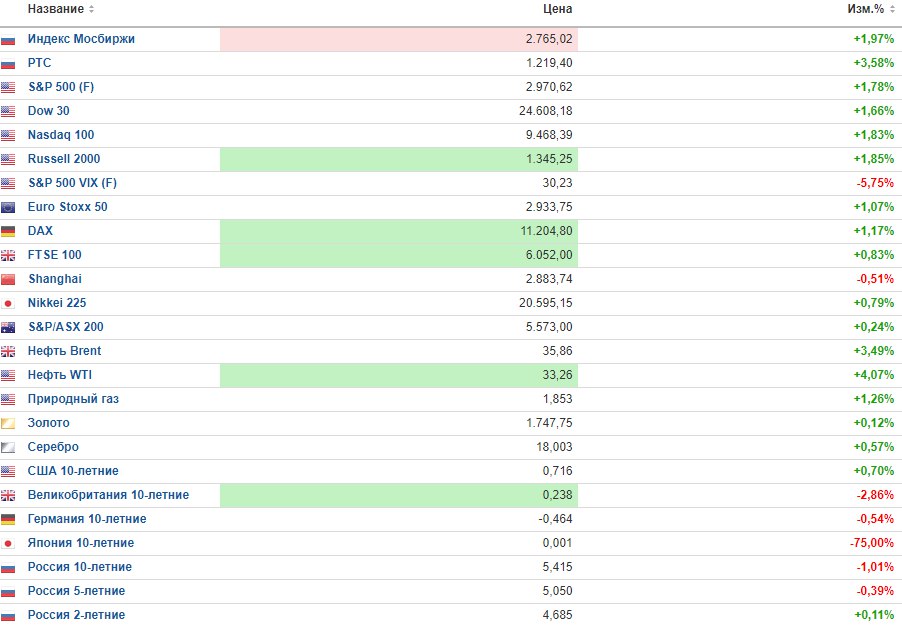The width and height of the screenshot is (902, 628).
Task: Open the Россия 5-летние bond link
Action: pyautogui.click(x=76, y=591)
